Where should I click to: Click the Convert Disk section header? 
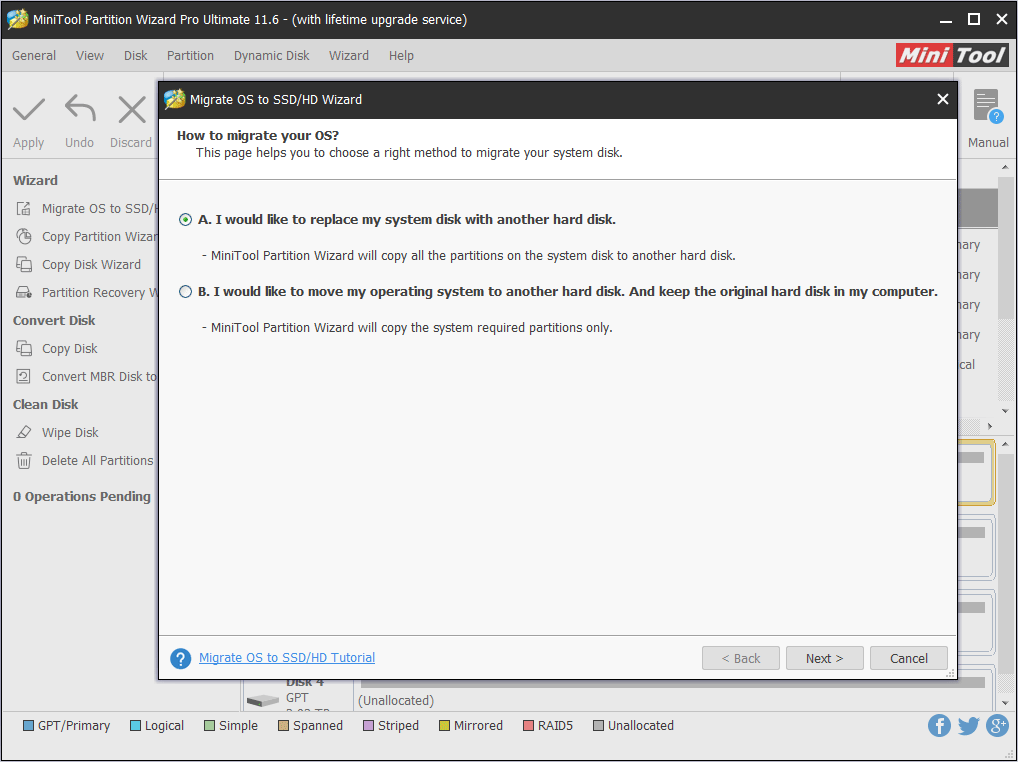click(x=54, y=321)
